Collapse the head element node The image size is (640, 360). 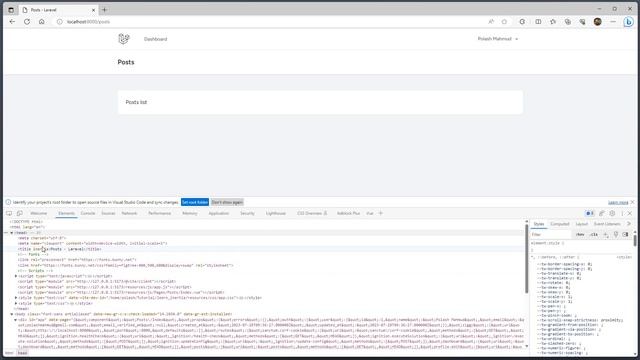pyautogui.click(x=12, y=233)
